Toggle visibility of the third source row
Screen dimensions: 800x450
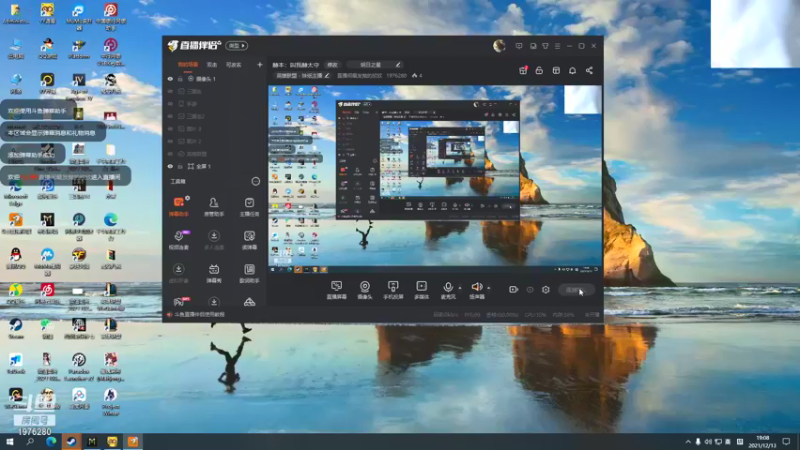pos(170,104)
